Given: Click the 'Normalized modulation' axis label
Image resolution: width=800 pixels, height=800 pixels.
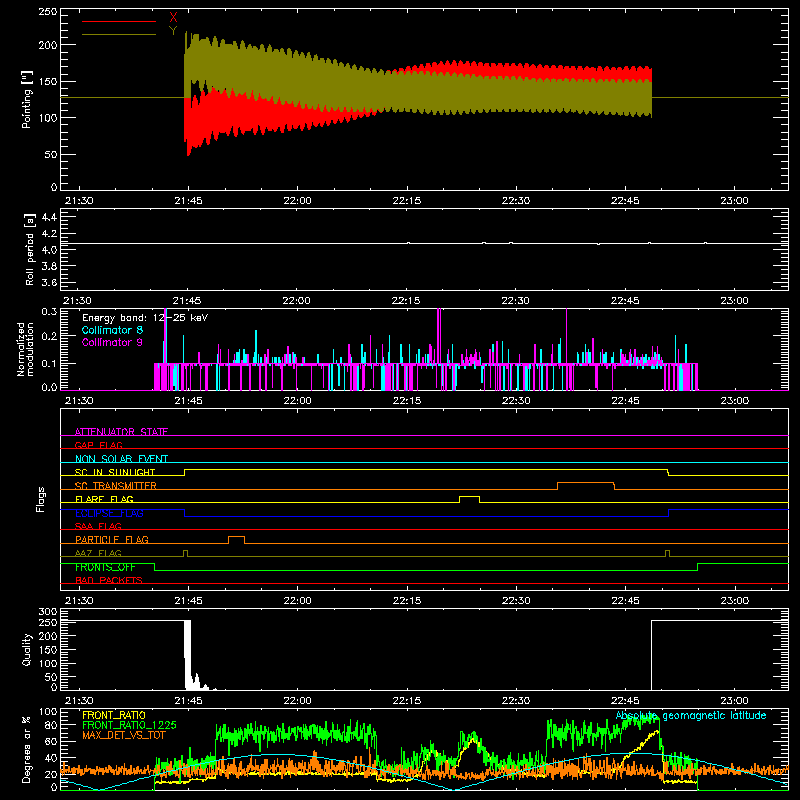Looking at the screenshot, I should [25, 349].
